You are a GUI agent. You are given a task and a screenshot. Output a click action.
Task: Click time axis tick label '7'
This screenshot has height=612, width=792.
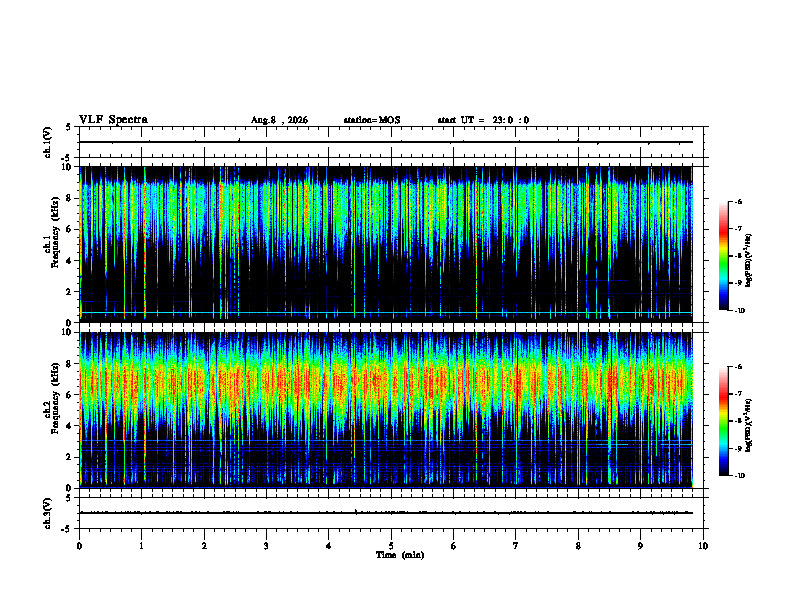[515, 546]
